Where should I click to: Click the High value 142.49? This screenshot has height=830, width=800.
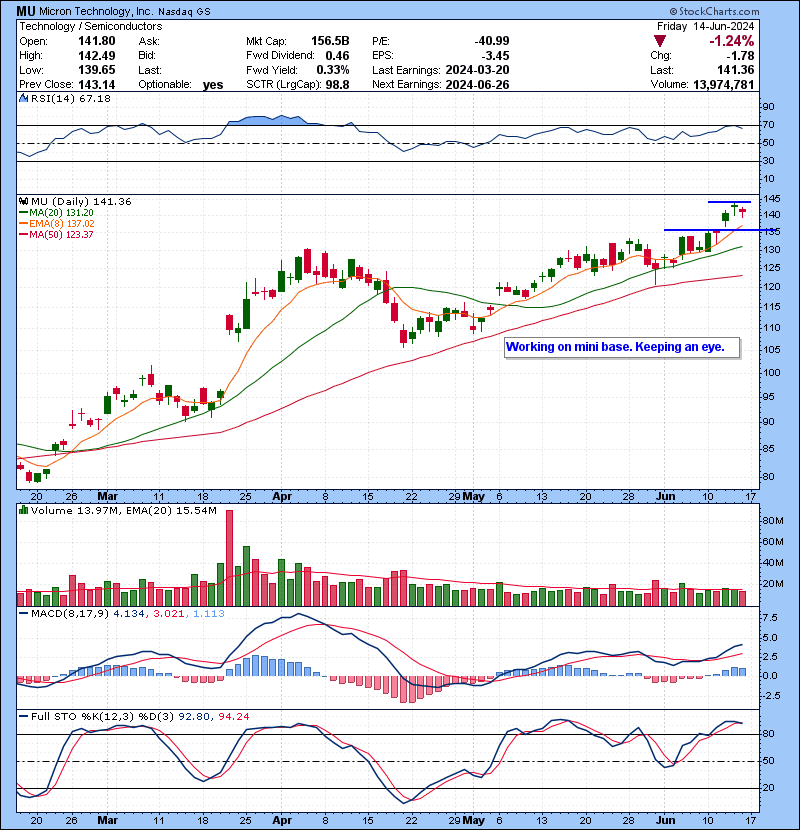[96, 56]
